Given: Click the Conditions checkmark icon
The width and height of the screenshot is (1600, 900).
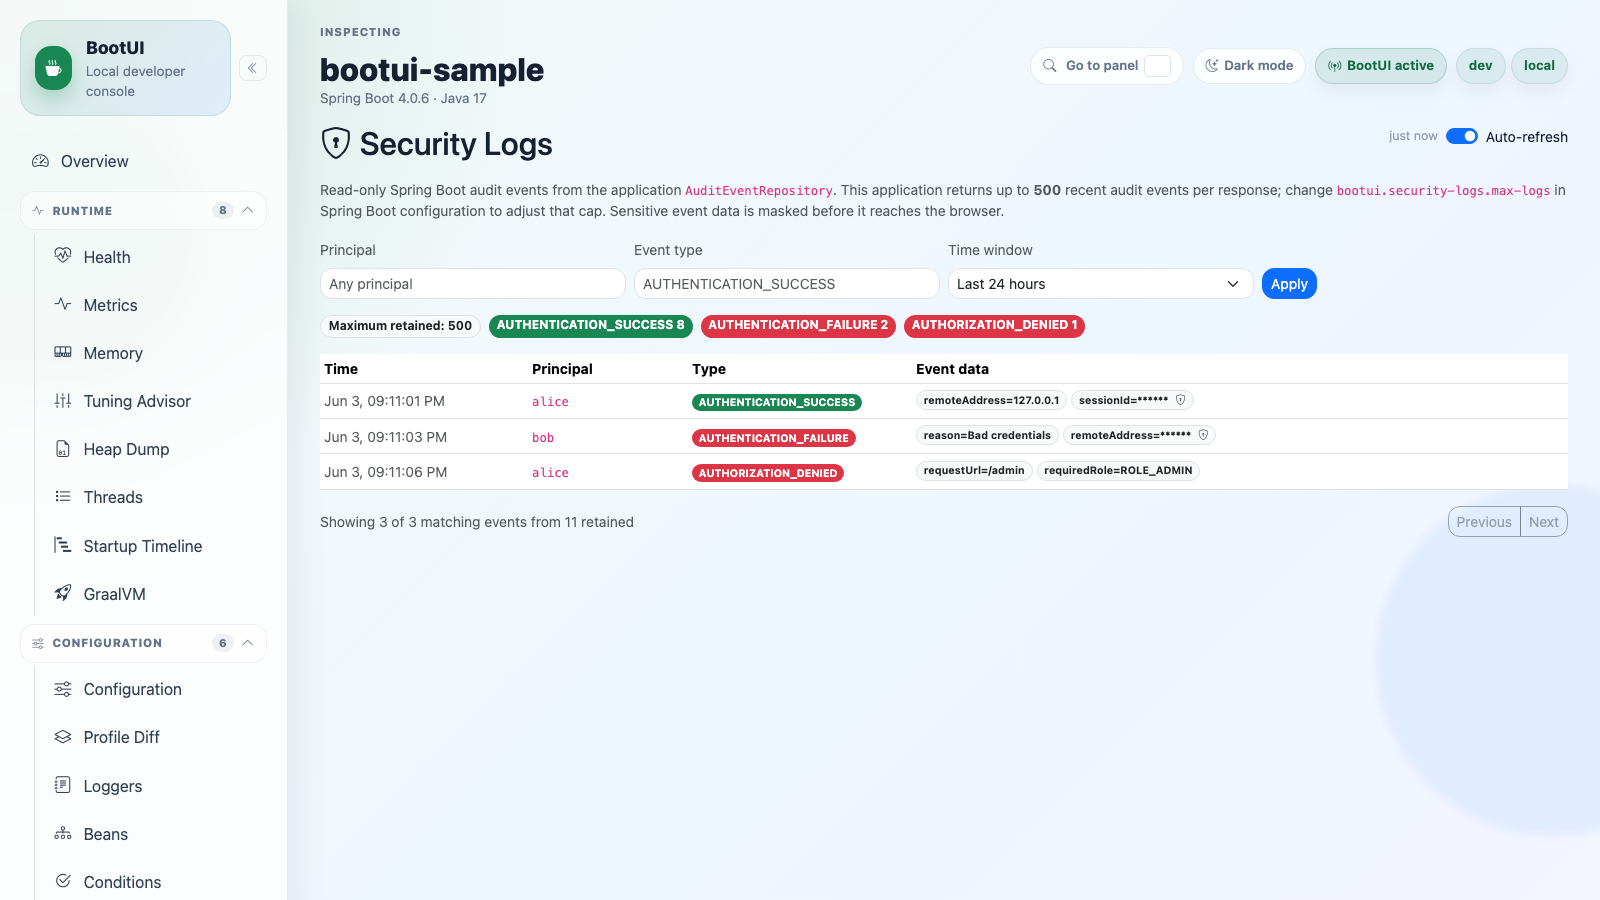Looking at the screenshot, I should pos(63,881).
